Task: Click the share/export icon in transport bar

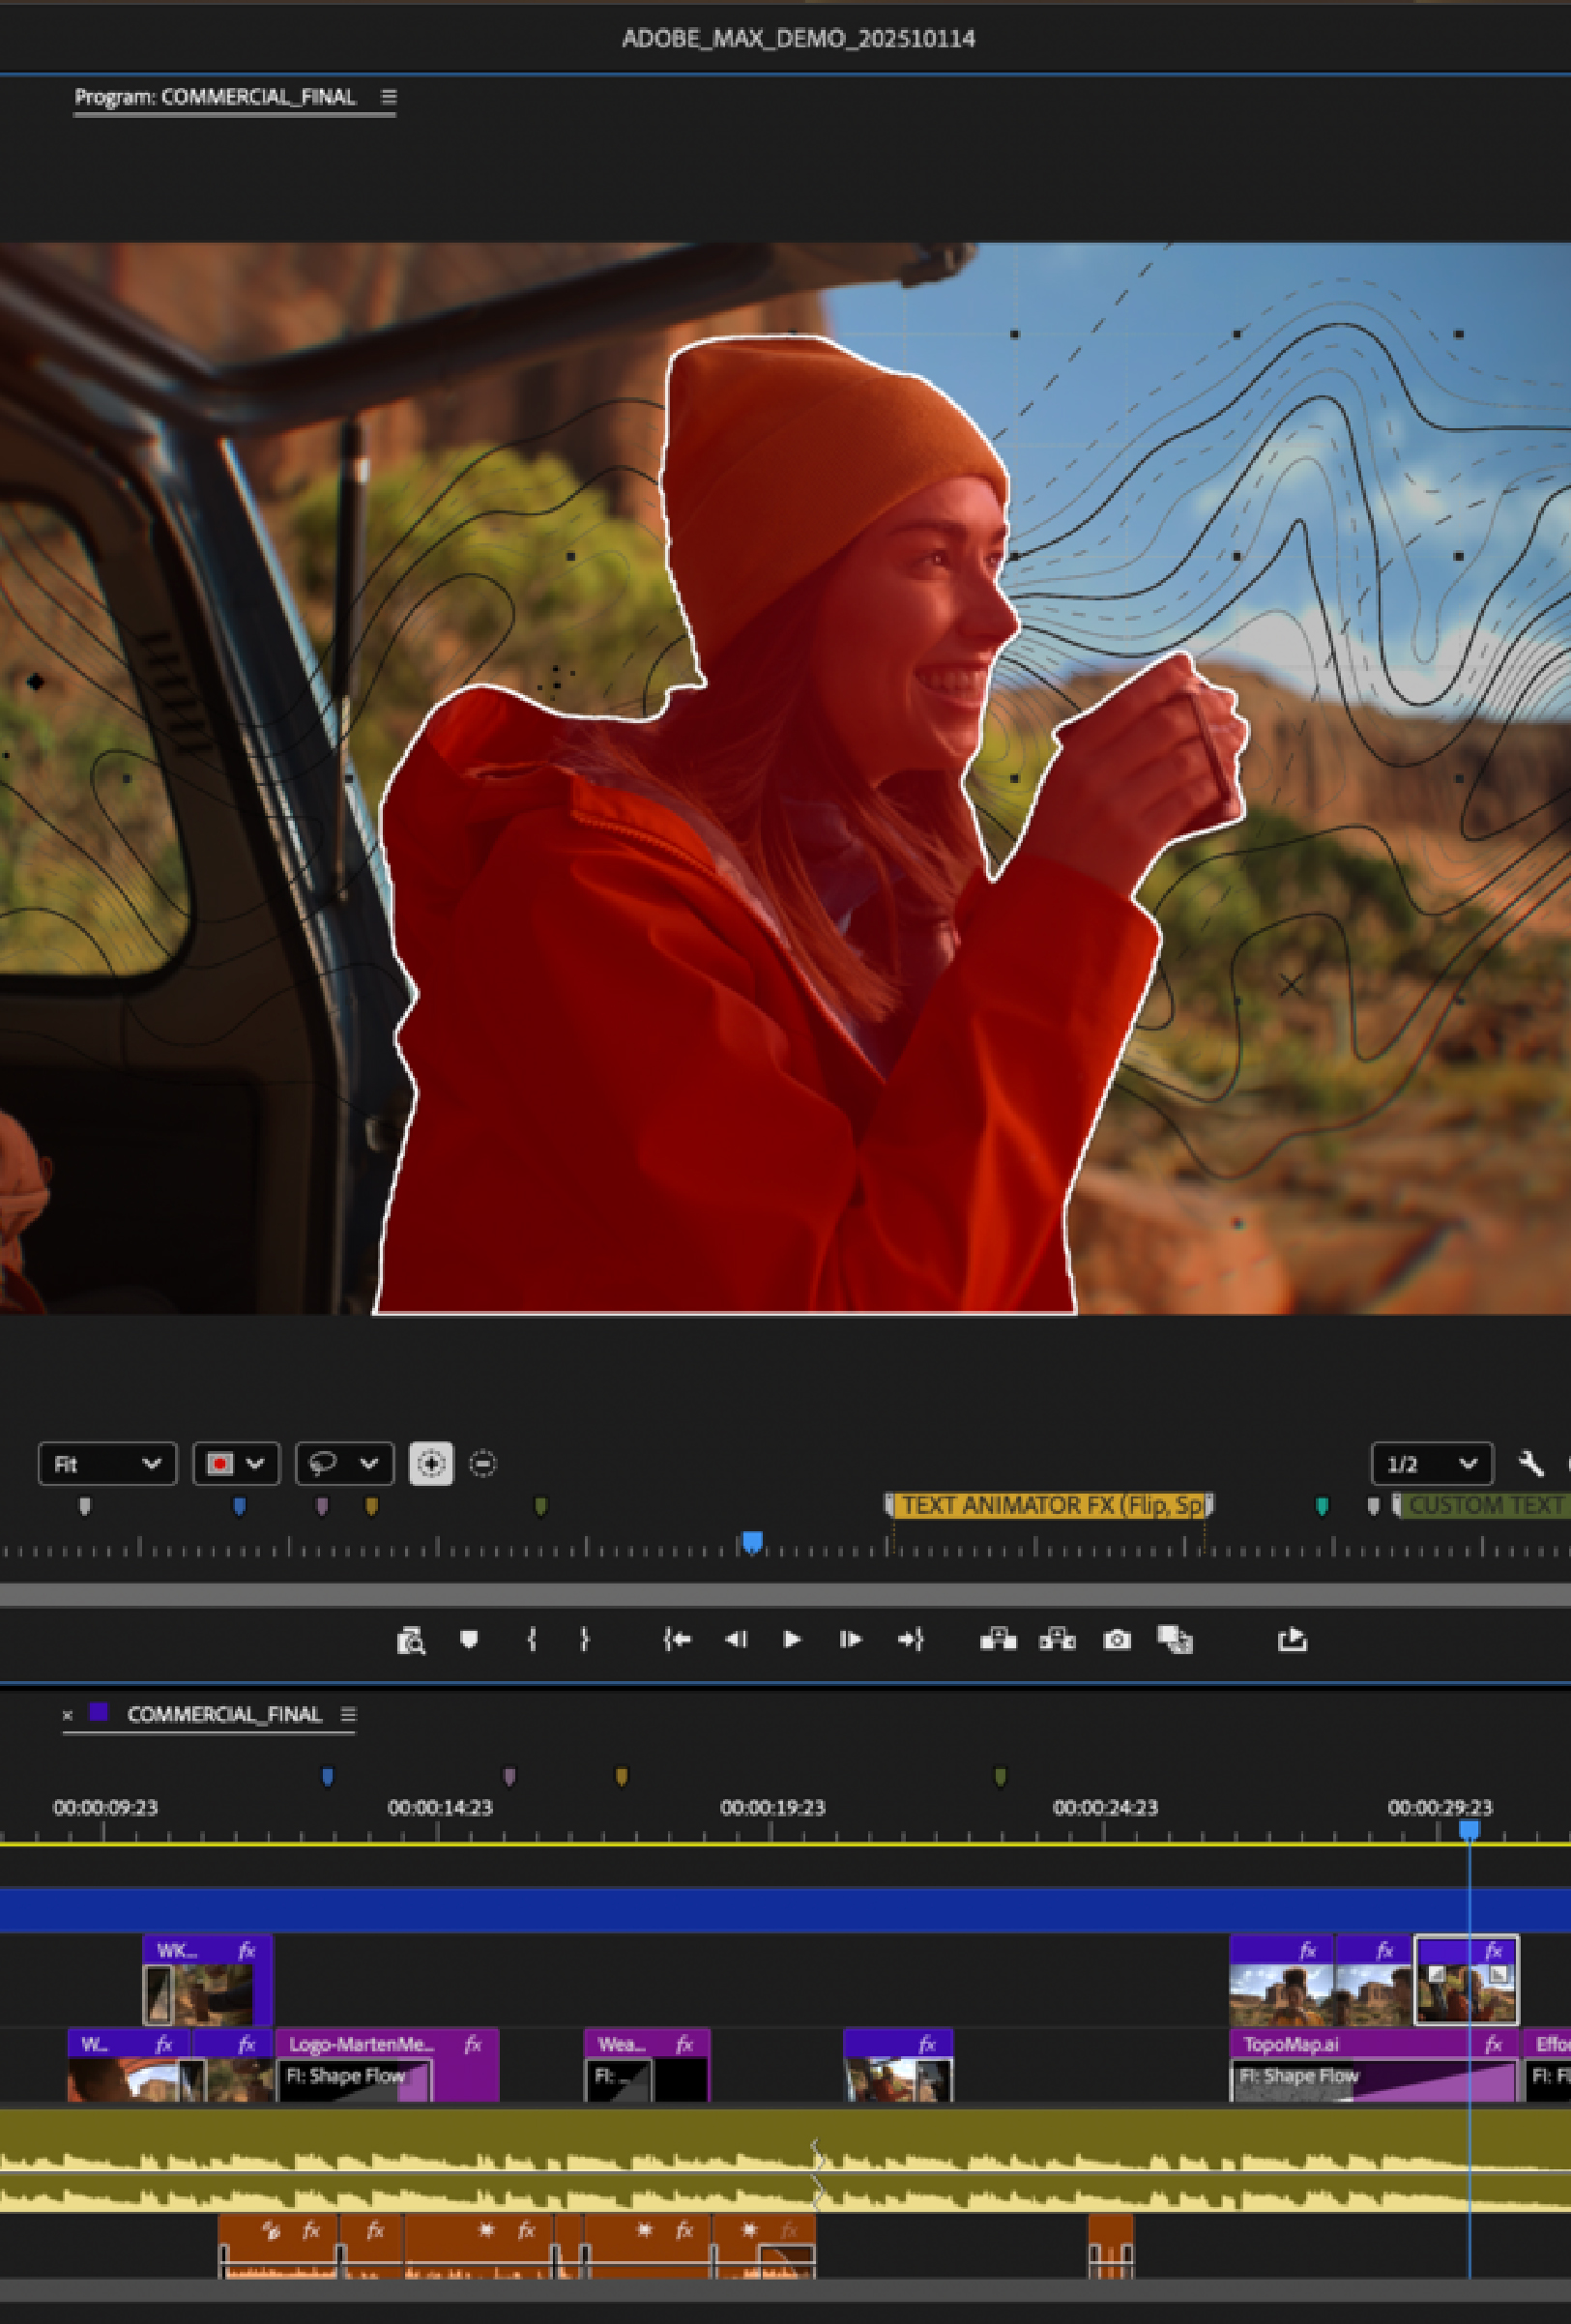Action: pos(1292,1640)
